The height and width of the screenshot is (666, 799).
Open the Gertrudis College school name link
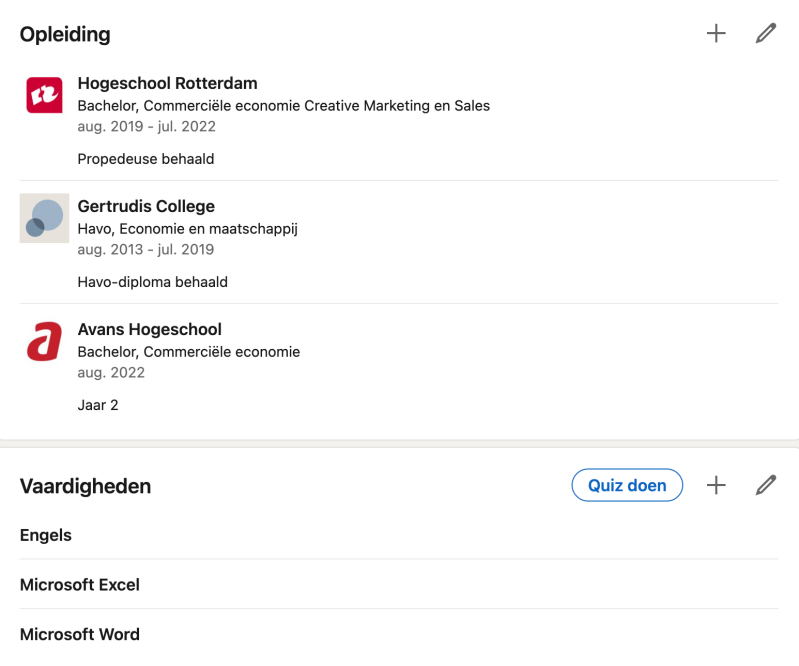coord(146,207)
